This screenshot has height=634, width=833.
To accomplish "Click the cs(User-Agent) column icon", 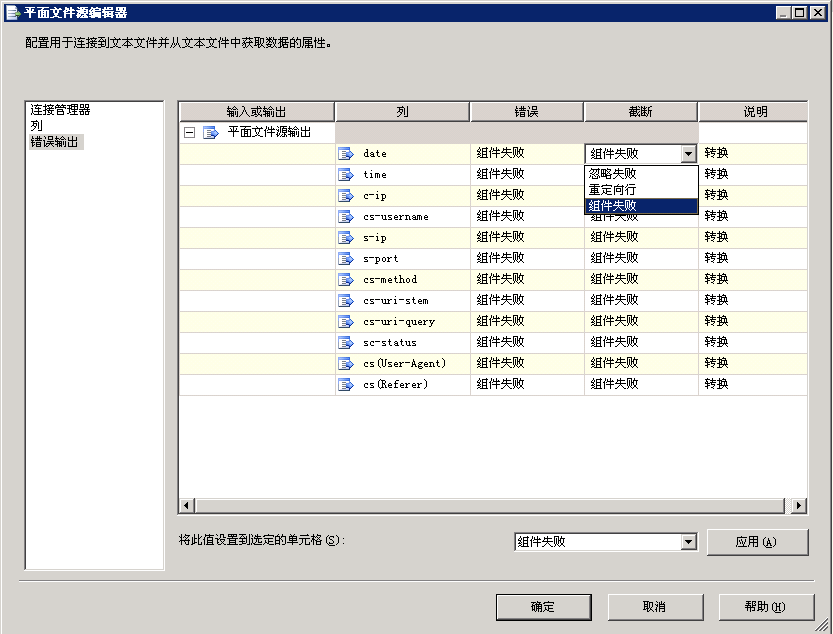I will (346, 364).
